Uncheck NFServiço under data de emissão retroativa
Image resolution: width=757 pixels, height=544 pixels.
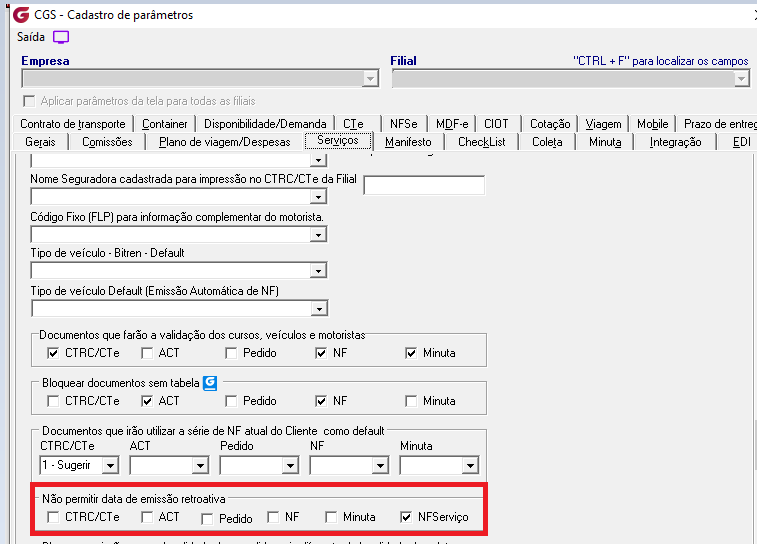tap(406, 517)
